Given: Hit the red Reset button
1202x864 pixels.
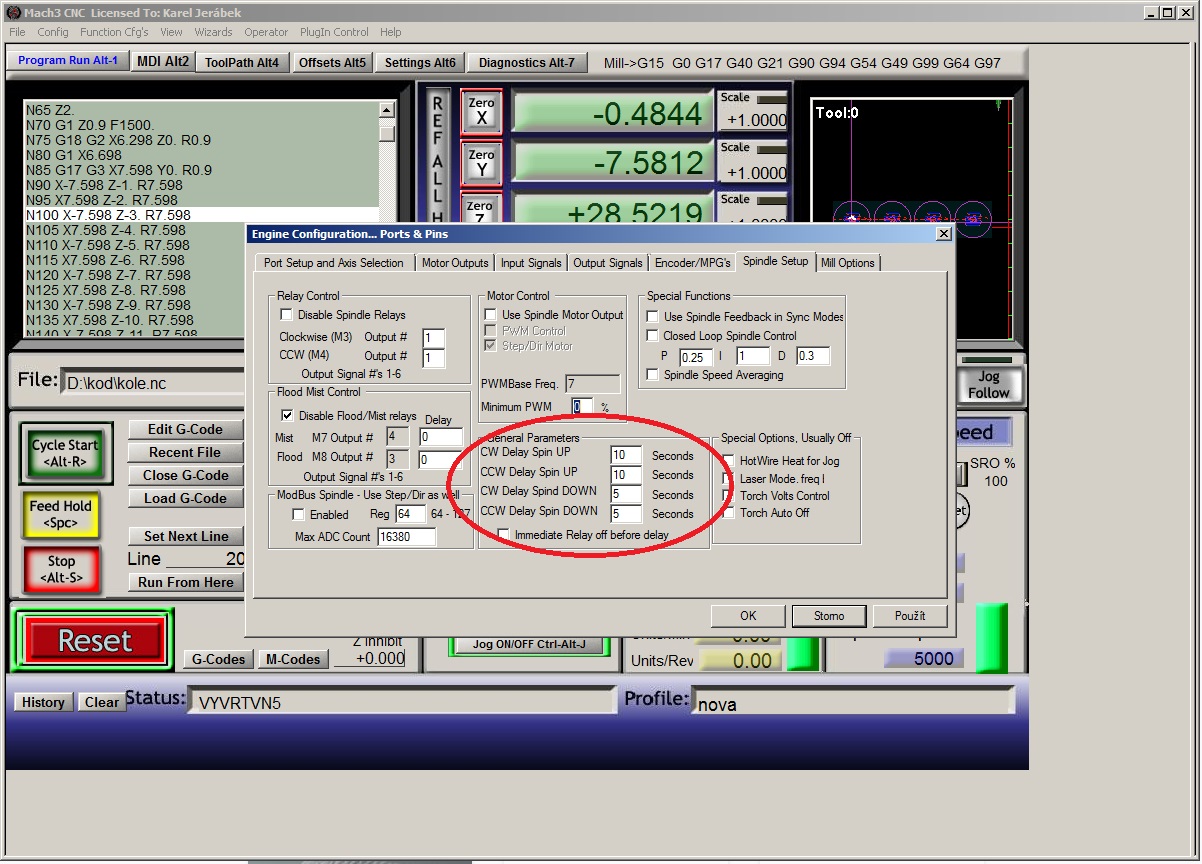Looking at the screenshot, I should click(94, 640).
